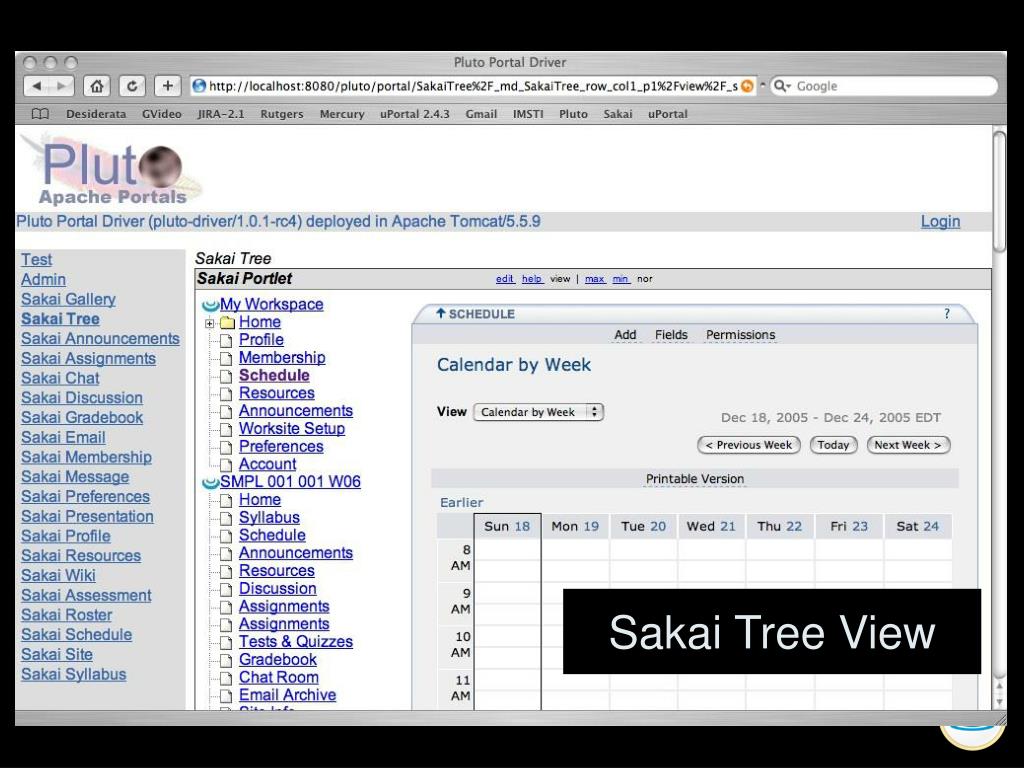Click the Pluto Apache Portals logo
This screenshot has height=768, width=1024.
point(111,171)
